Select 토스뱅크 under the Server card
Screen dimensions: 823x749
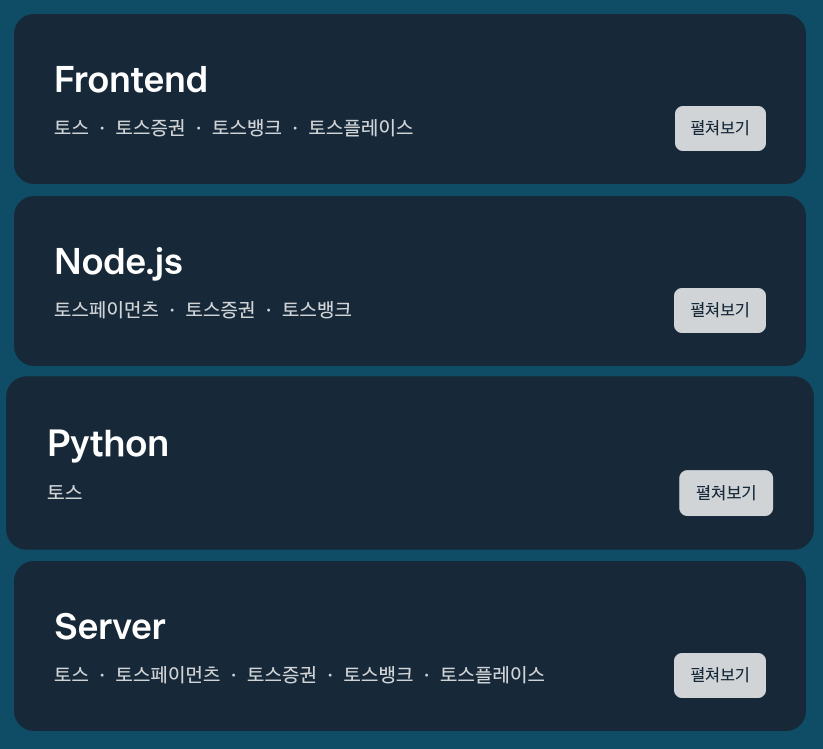coord(378,674)
